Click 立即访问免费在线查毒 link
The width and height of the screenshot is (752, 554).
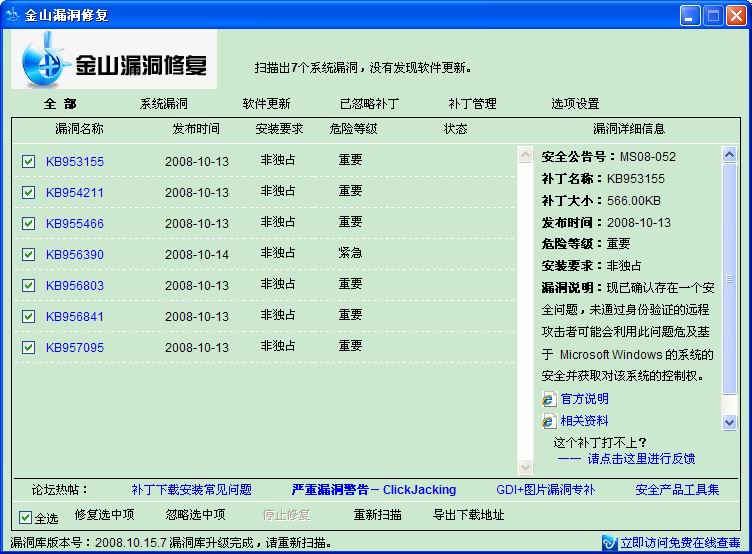[680, 543]
